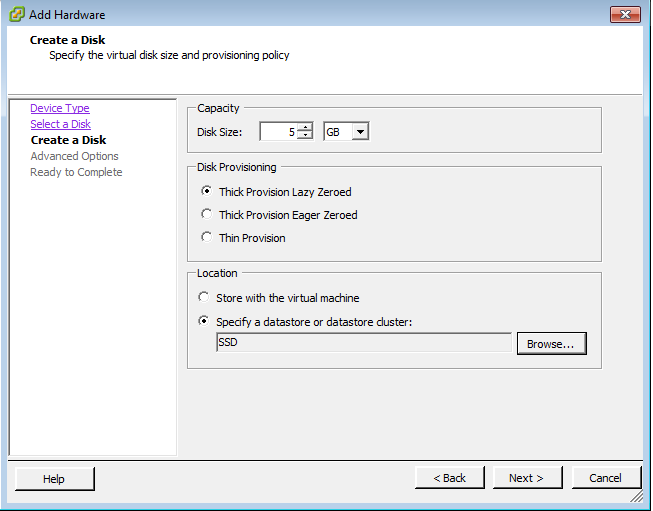The width and height of the screenshot is (653, 511).
Task: Select Thin Provision option
Action: pyautogui.click(x=206, y=237)
